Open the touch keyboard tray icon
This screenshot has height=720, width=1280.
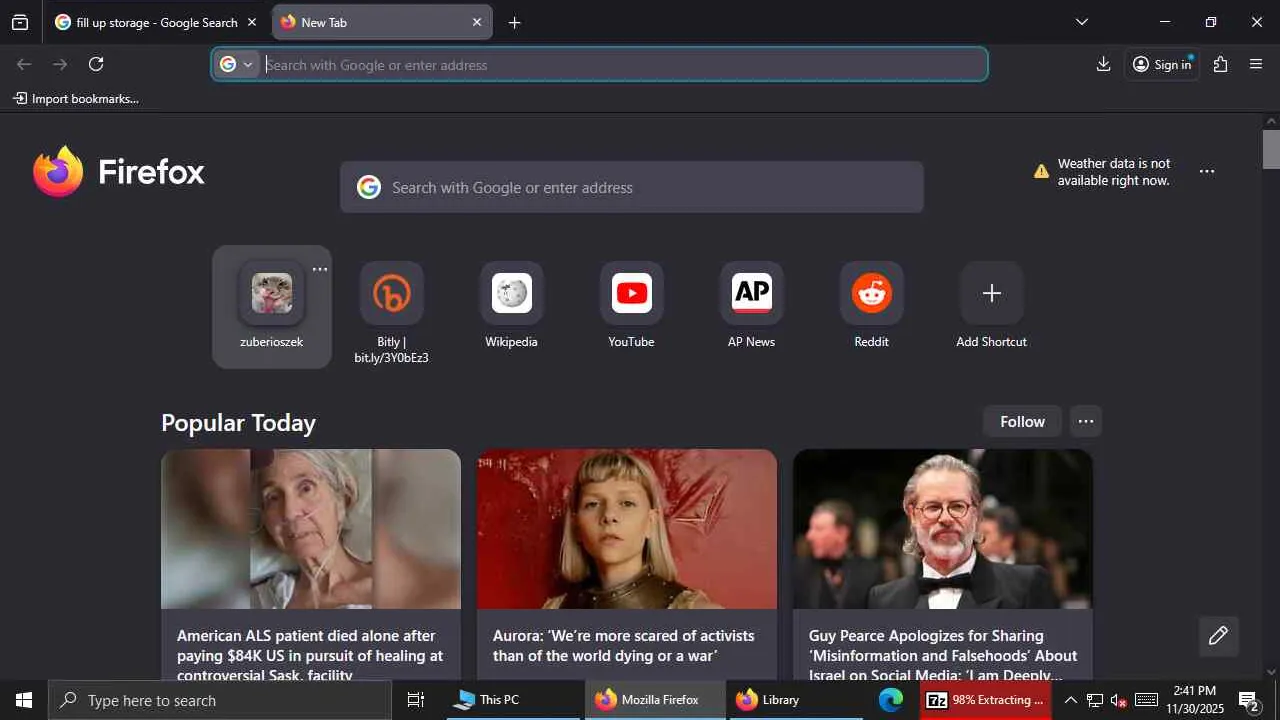point(1147,700)
